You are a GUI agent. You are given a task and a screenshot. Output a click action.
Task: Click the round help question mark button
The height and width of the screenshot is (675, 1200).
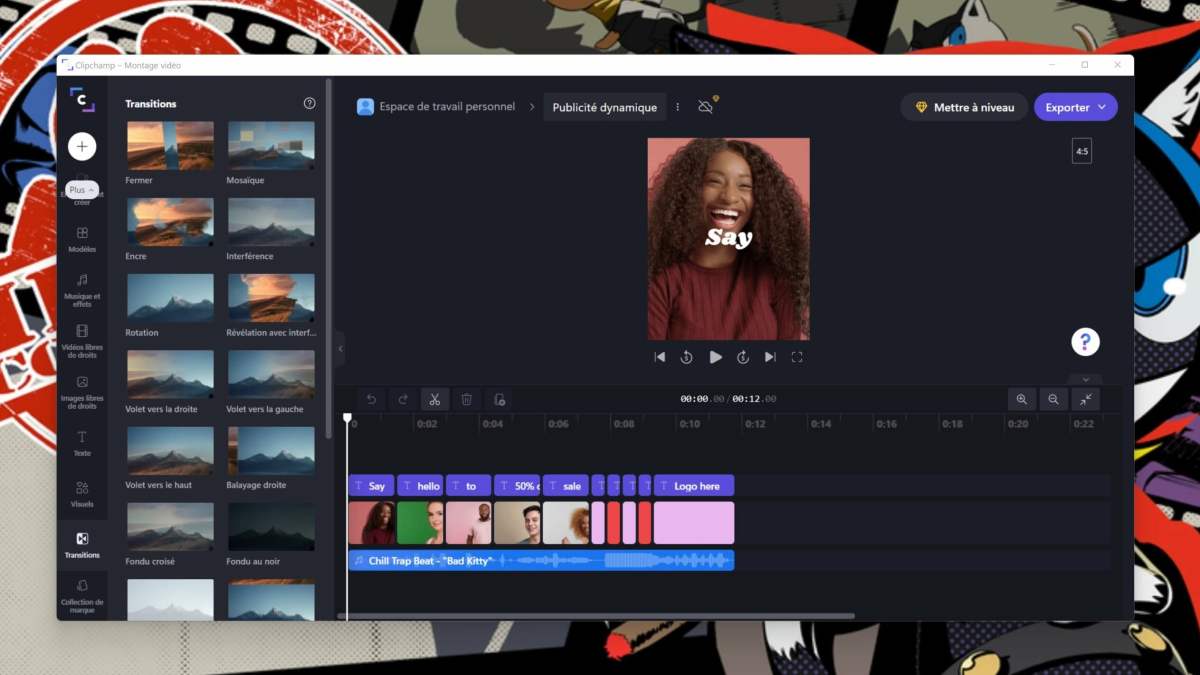(x=1085, y=342)
